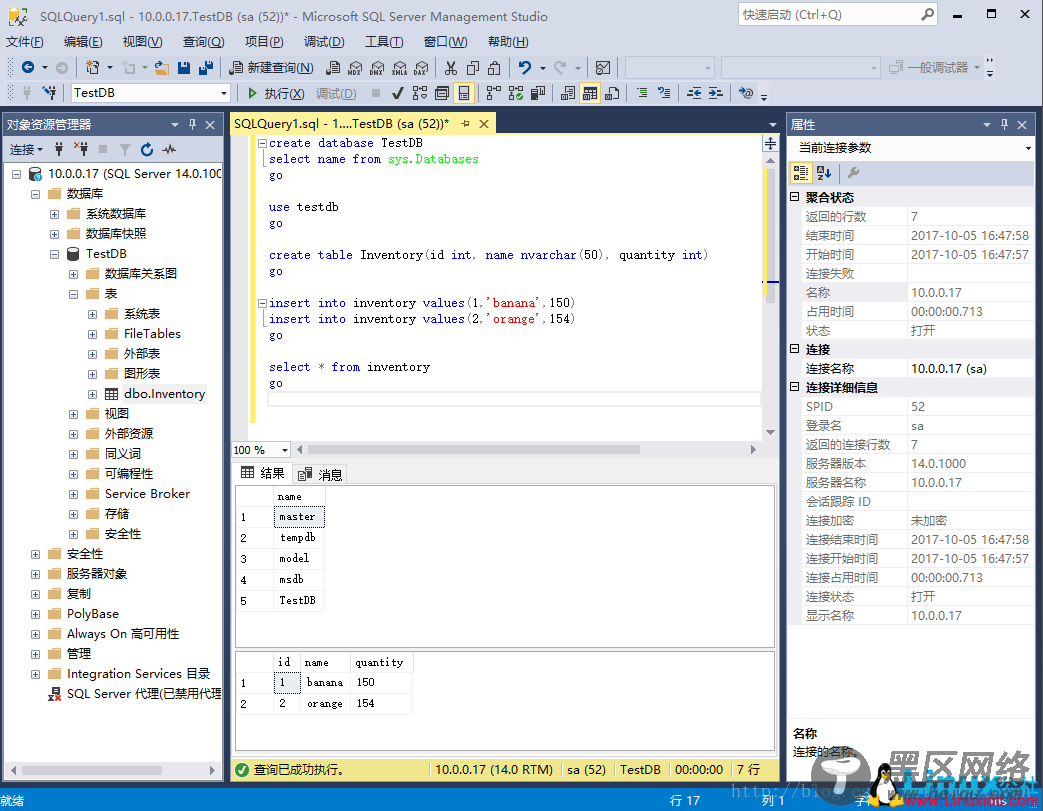Click the new project icon
This screenshot has width=1043, height=811.
92,67
